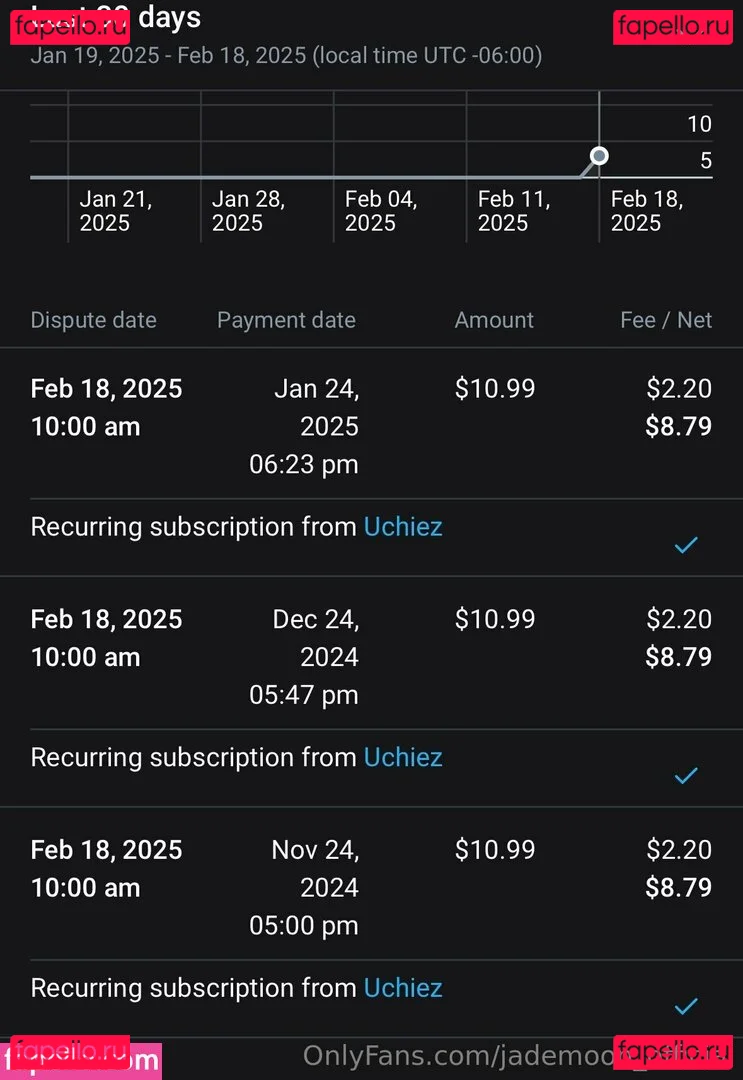The height and width of the screenshot is (1080, 743).
Task: Select the chart data point circle marker
Action: coord(599,156)
